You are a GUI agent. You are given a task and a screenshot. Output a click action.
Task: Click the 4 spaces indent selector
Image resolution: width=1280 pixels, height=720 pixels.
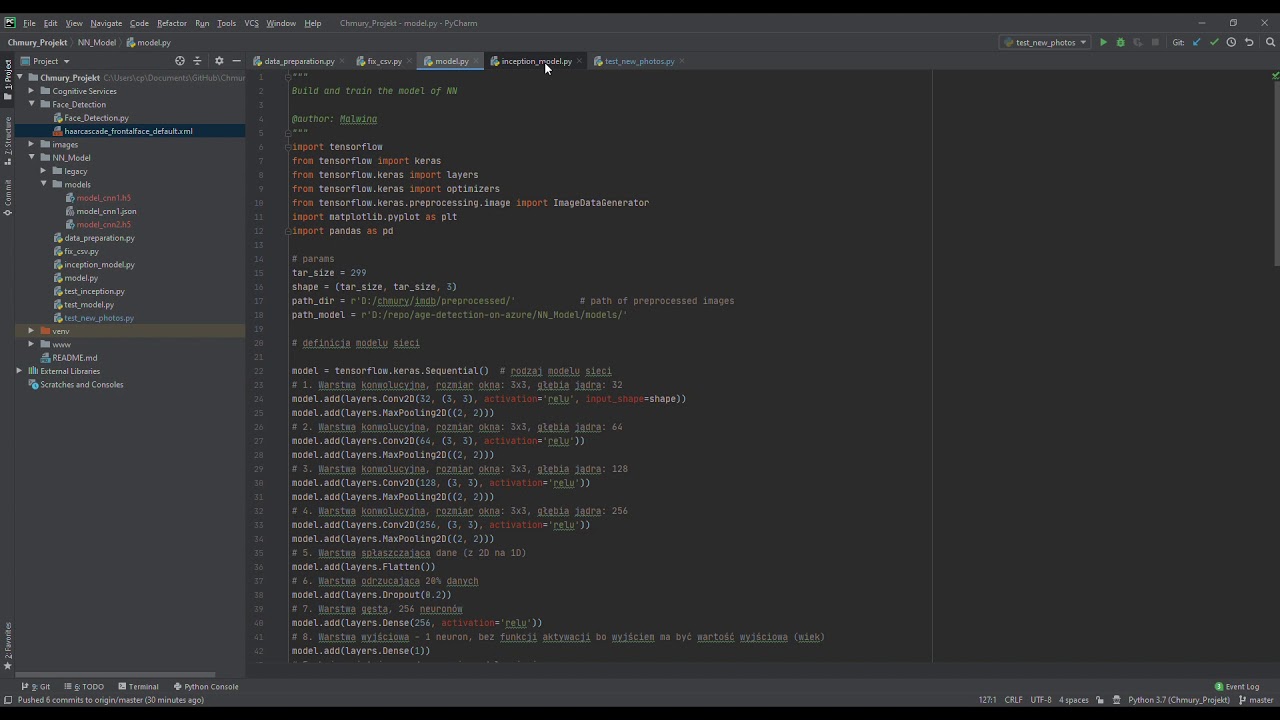pos(1074,700)
